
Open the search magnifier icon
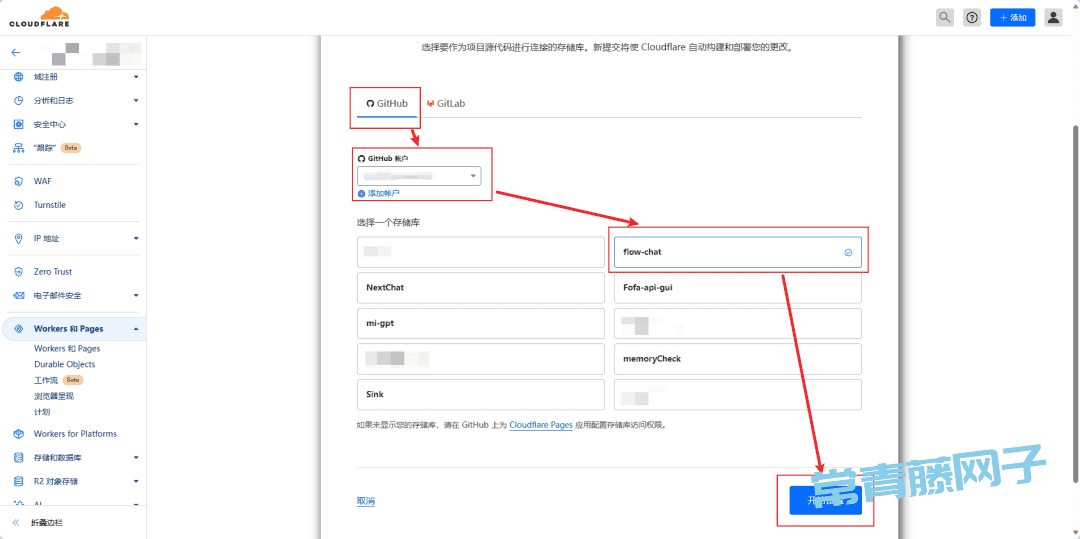pos(945,18)
